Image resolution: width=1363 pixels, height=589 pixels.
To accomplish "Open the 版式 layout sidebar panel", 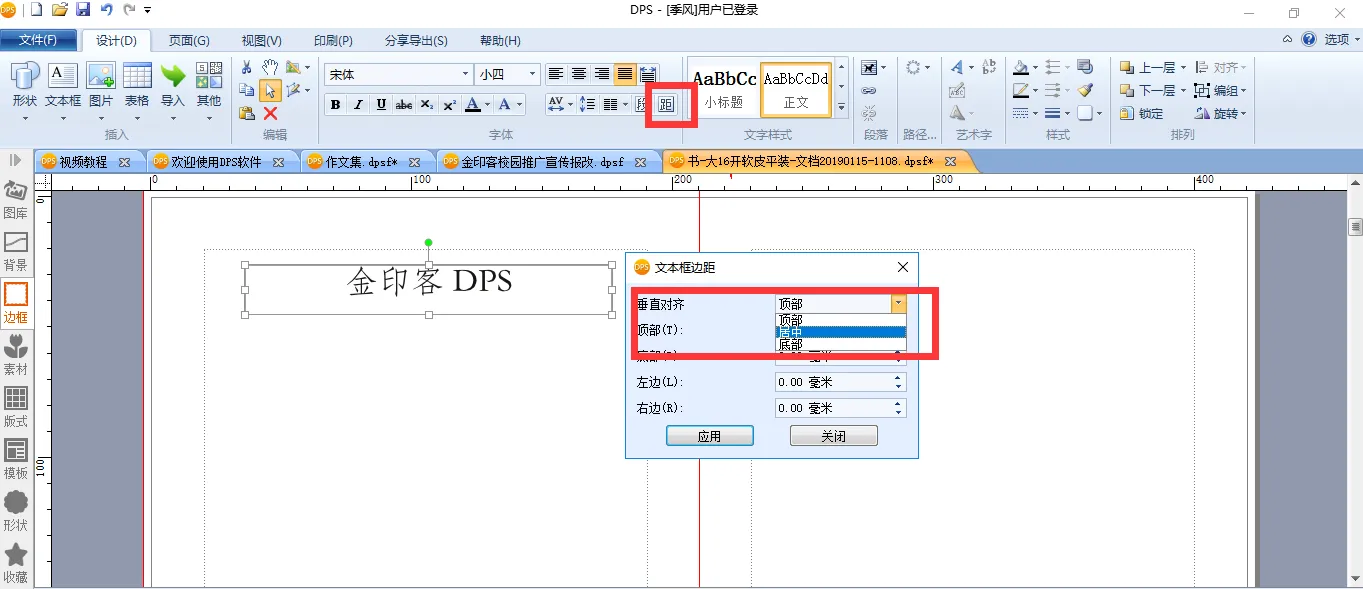I will pos(16,407).
